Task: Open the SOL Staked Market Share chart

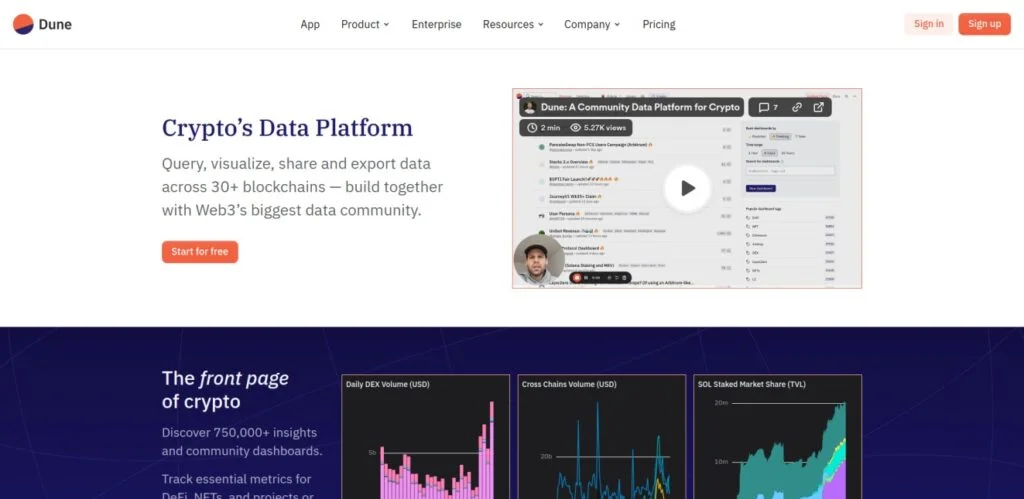Action: [778, 436]
